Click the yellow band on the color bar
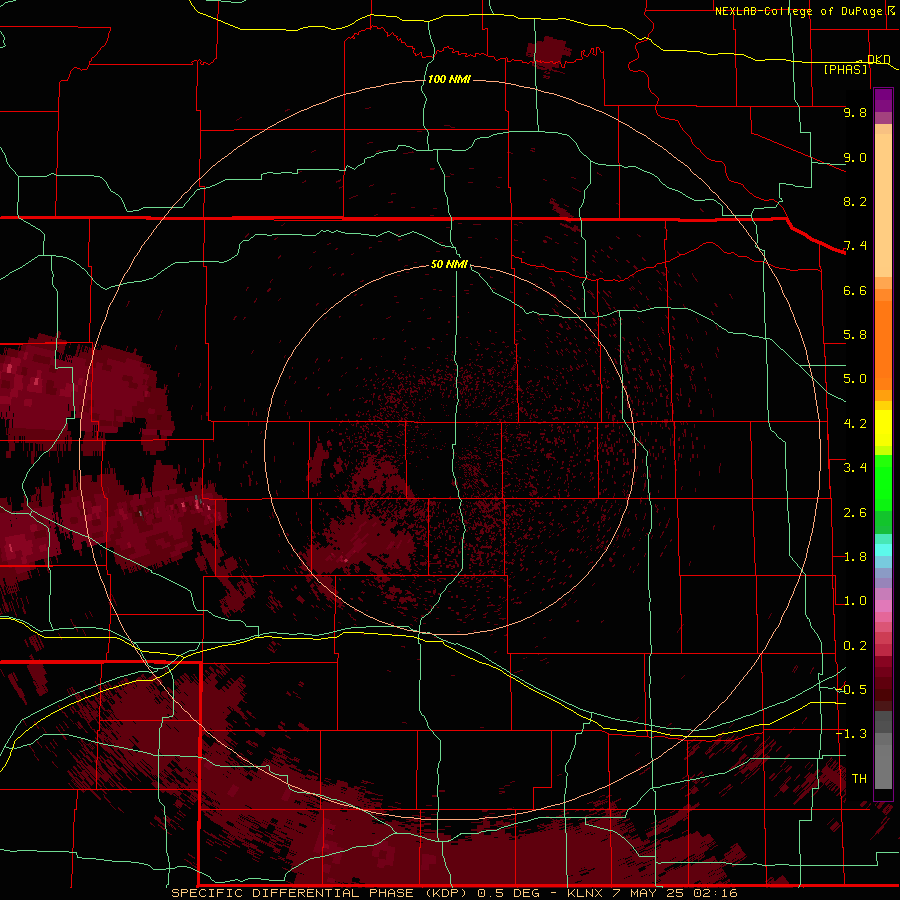This screenshot has width=900, height=900. pyautogui.click(x=883, y=427)
